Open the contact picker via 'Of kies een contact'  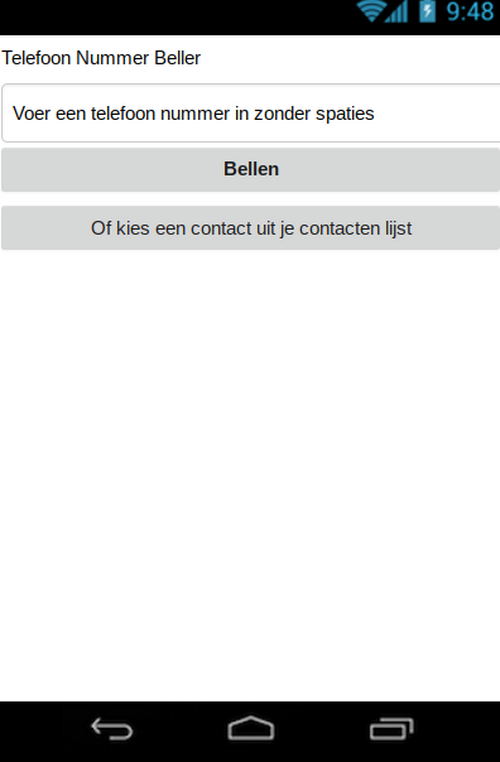click(251, 228)
